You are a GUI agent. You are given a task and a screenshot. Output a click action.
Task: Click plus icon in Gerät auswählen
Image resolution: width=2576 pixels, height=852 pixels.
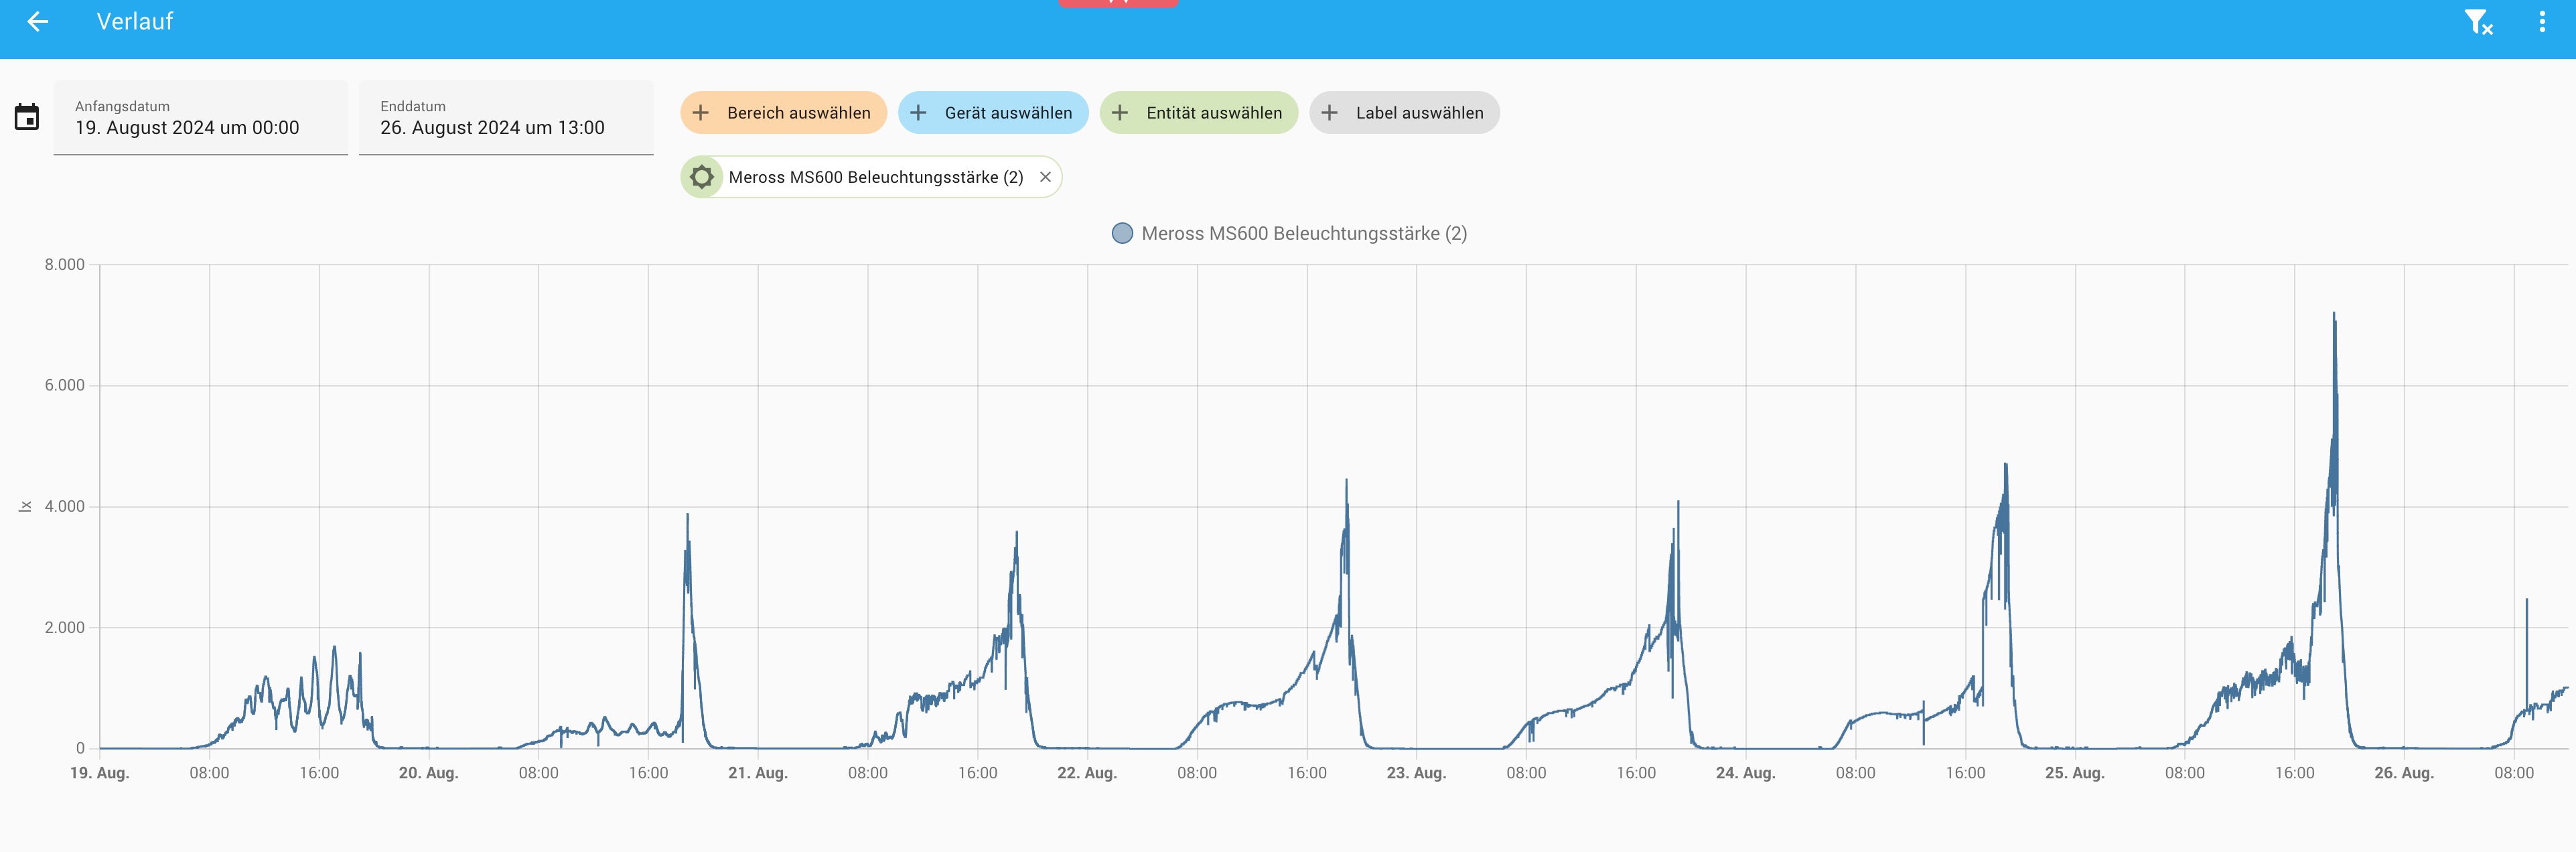(918, 113)
